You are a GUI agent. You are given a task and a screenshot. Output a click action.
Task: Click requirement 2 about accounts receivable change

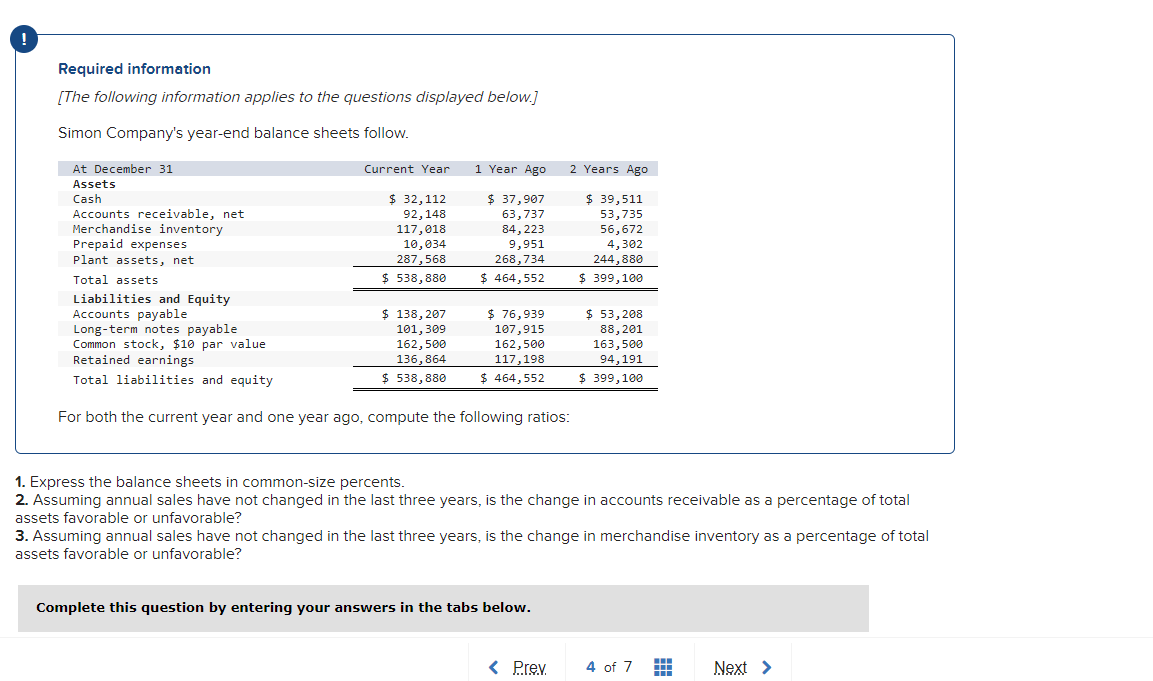click(x=463, y=509)
